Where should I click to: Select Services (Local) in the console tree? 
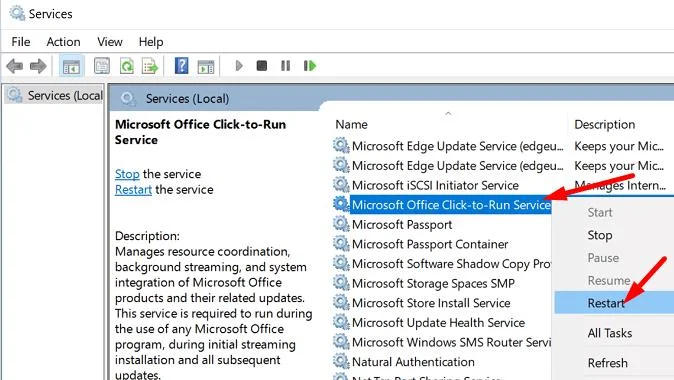(53, 95)
